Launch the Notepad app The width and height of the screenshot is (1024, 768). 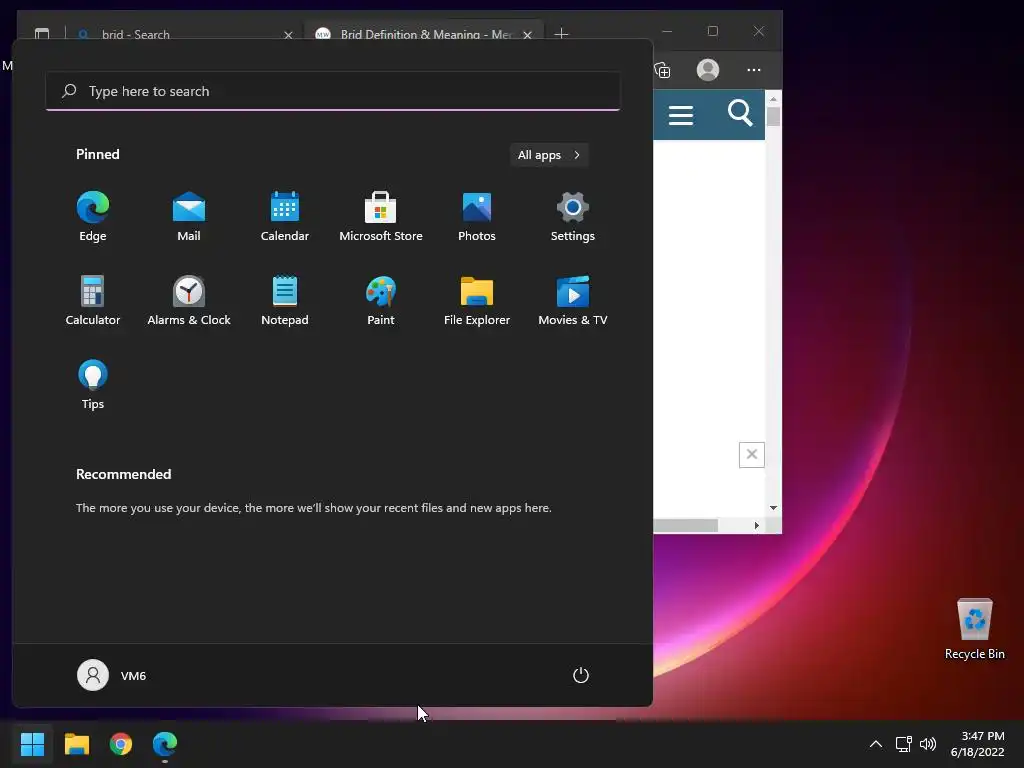tap(285, 301)
